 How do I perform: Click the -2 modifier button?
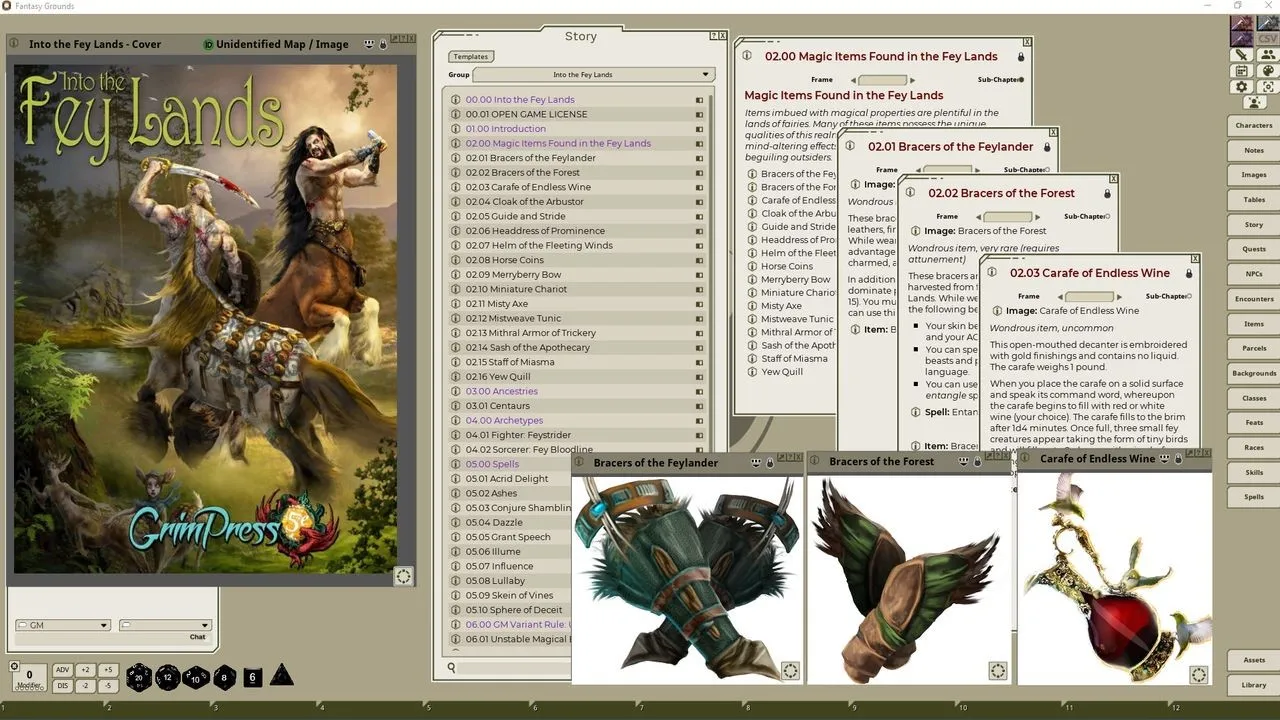(x=85, y=686)
